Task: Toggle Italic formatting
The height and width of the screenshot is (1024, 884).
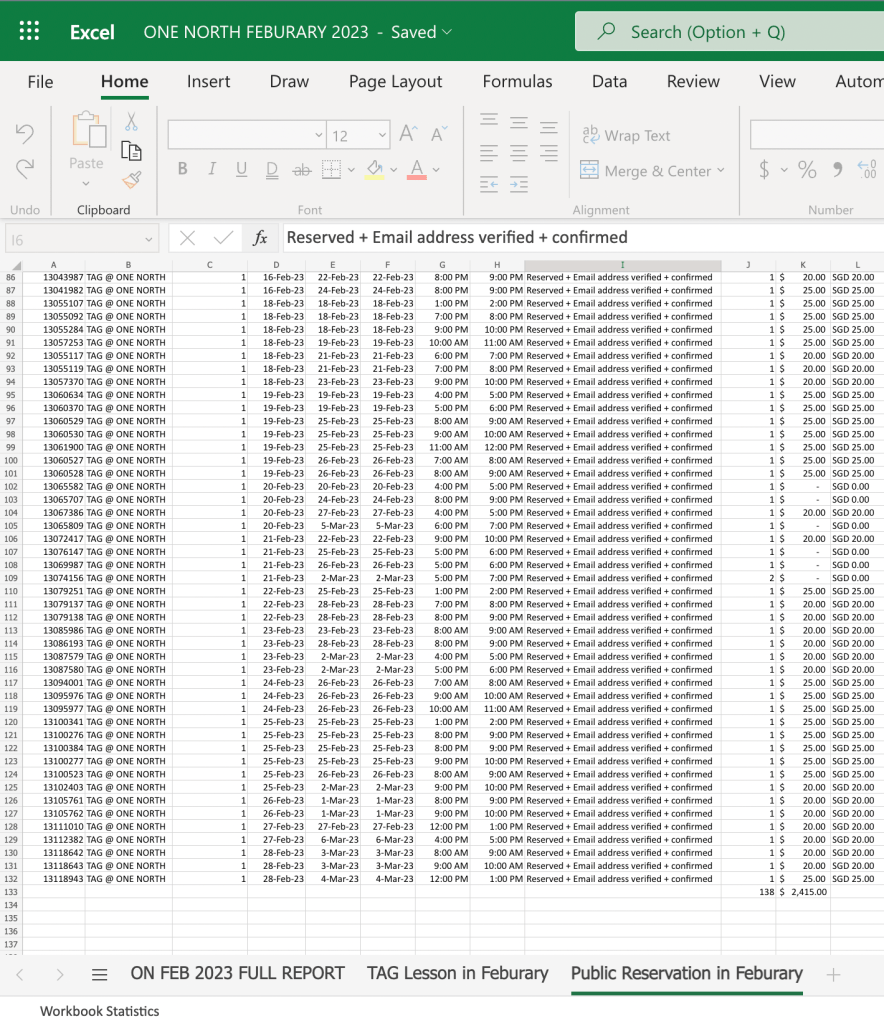Action: (211, 170)
